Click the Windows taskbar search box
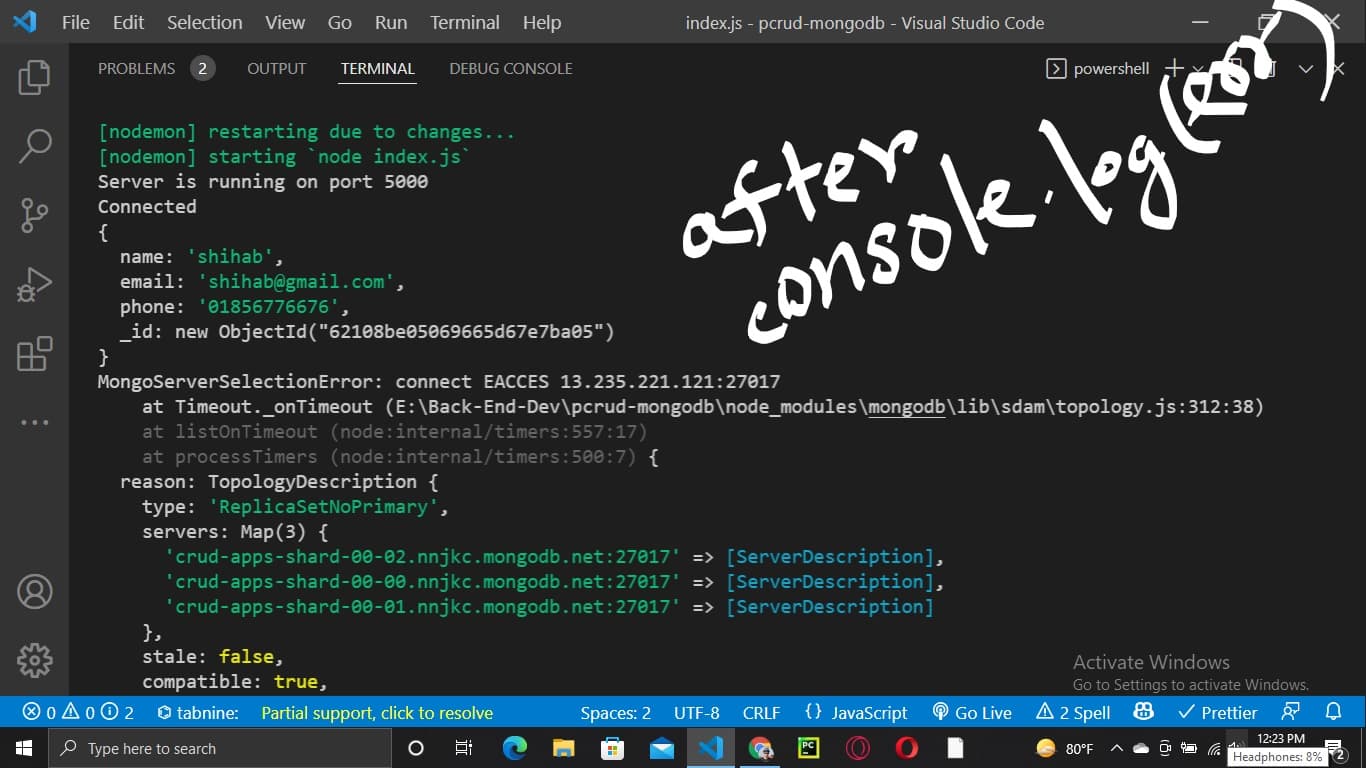1366x768 pixels. (220, 748)
